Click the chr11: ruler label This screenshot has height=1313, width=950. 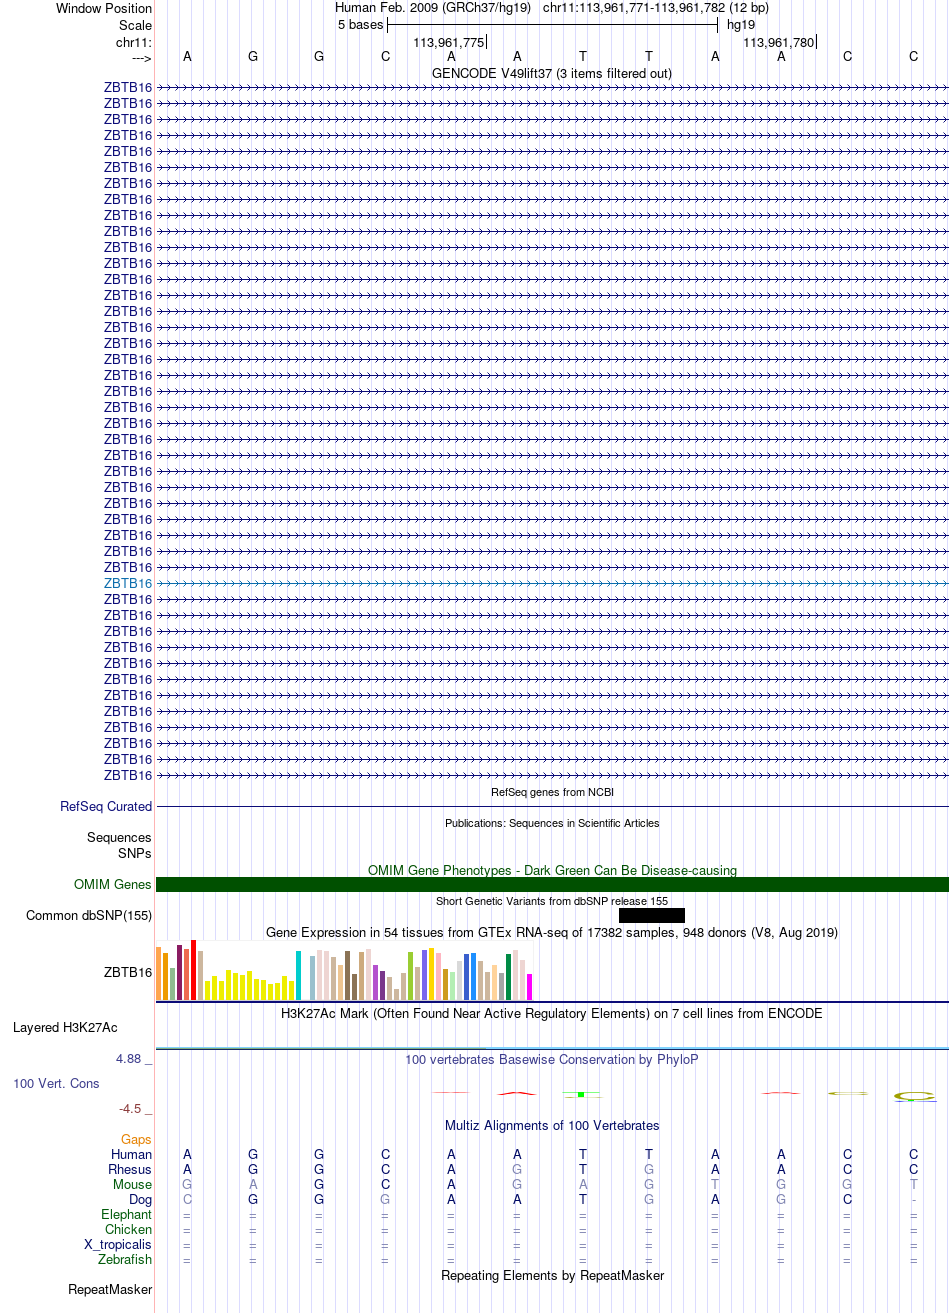click(134, 42)
